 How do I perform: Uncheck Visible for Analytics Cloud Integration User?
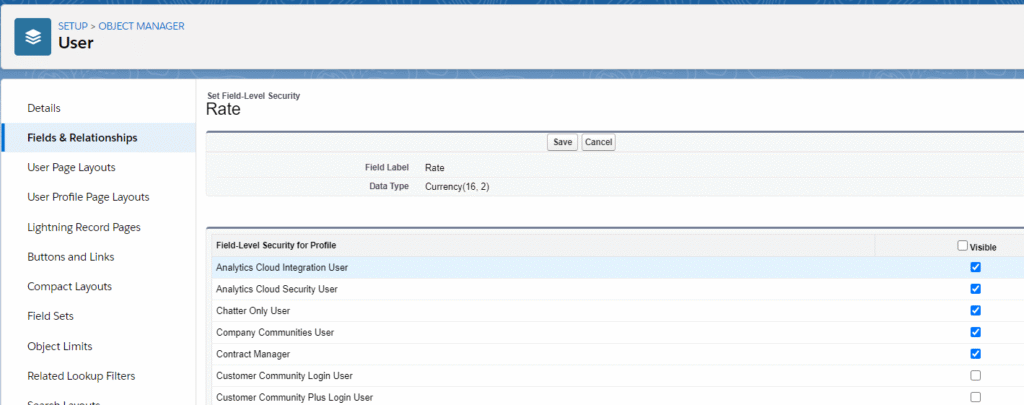coord(975,267)
